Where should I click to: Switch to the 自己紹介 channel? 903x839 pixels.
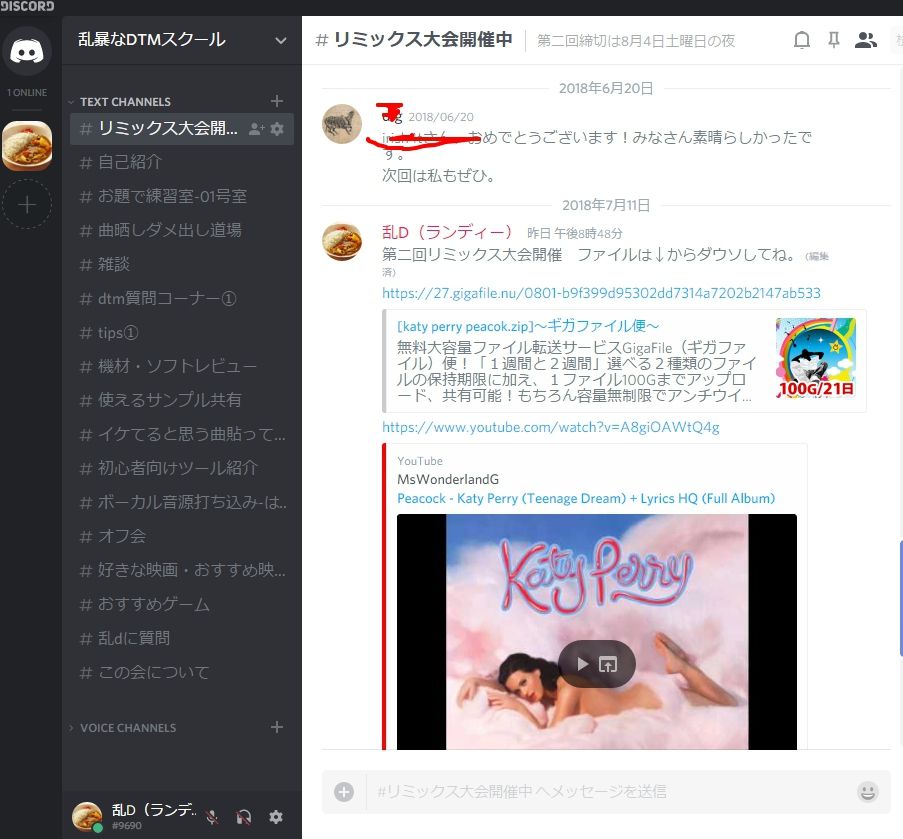pos(181,162)
